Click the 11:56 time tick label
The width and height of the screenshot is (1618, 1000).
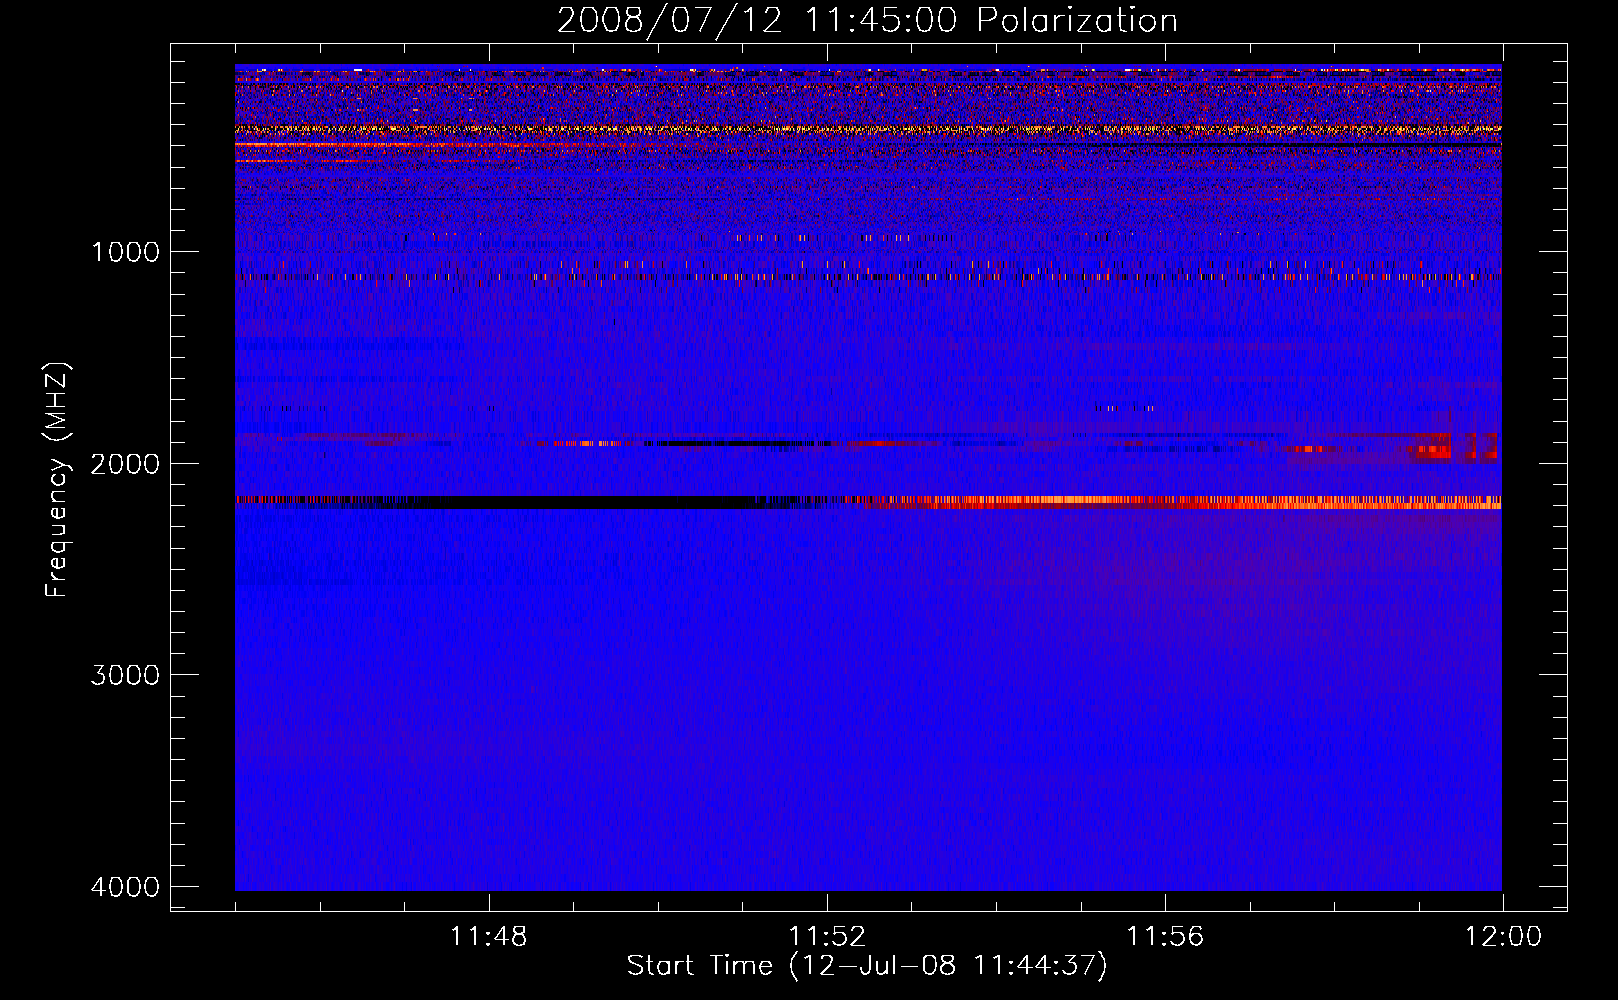pos(1165,937)
